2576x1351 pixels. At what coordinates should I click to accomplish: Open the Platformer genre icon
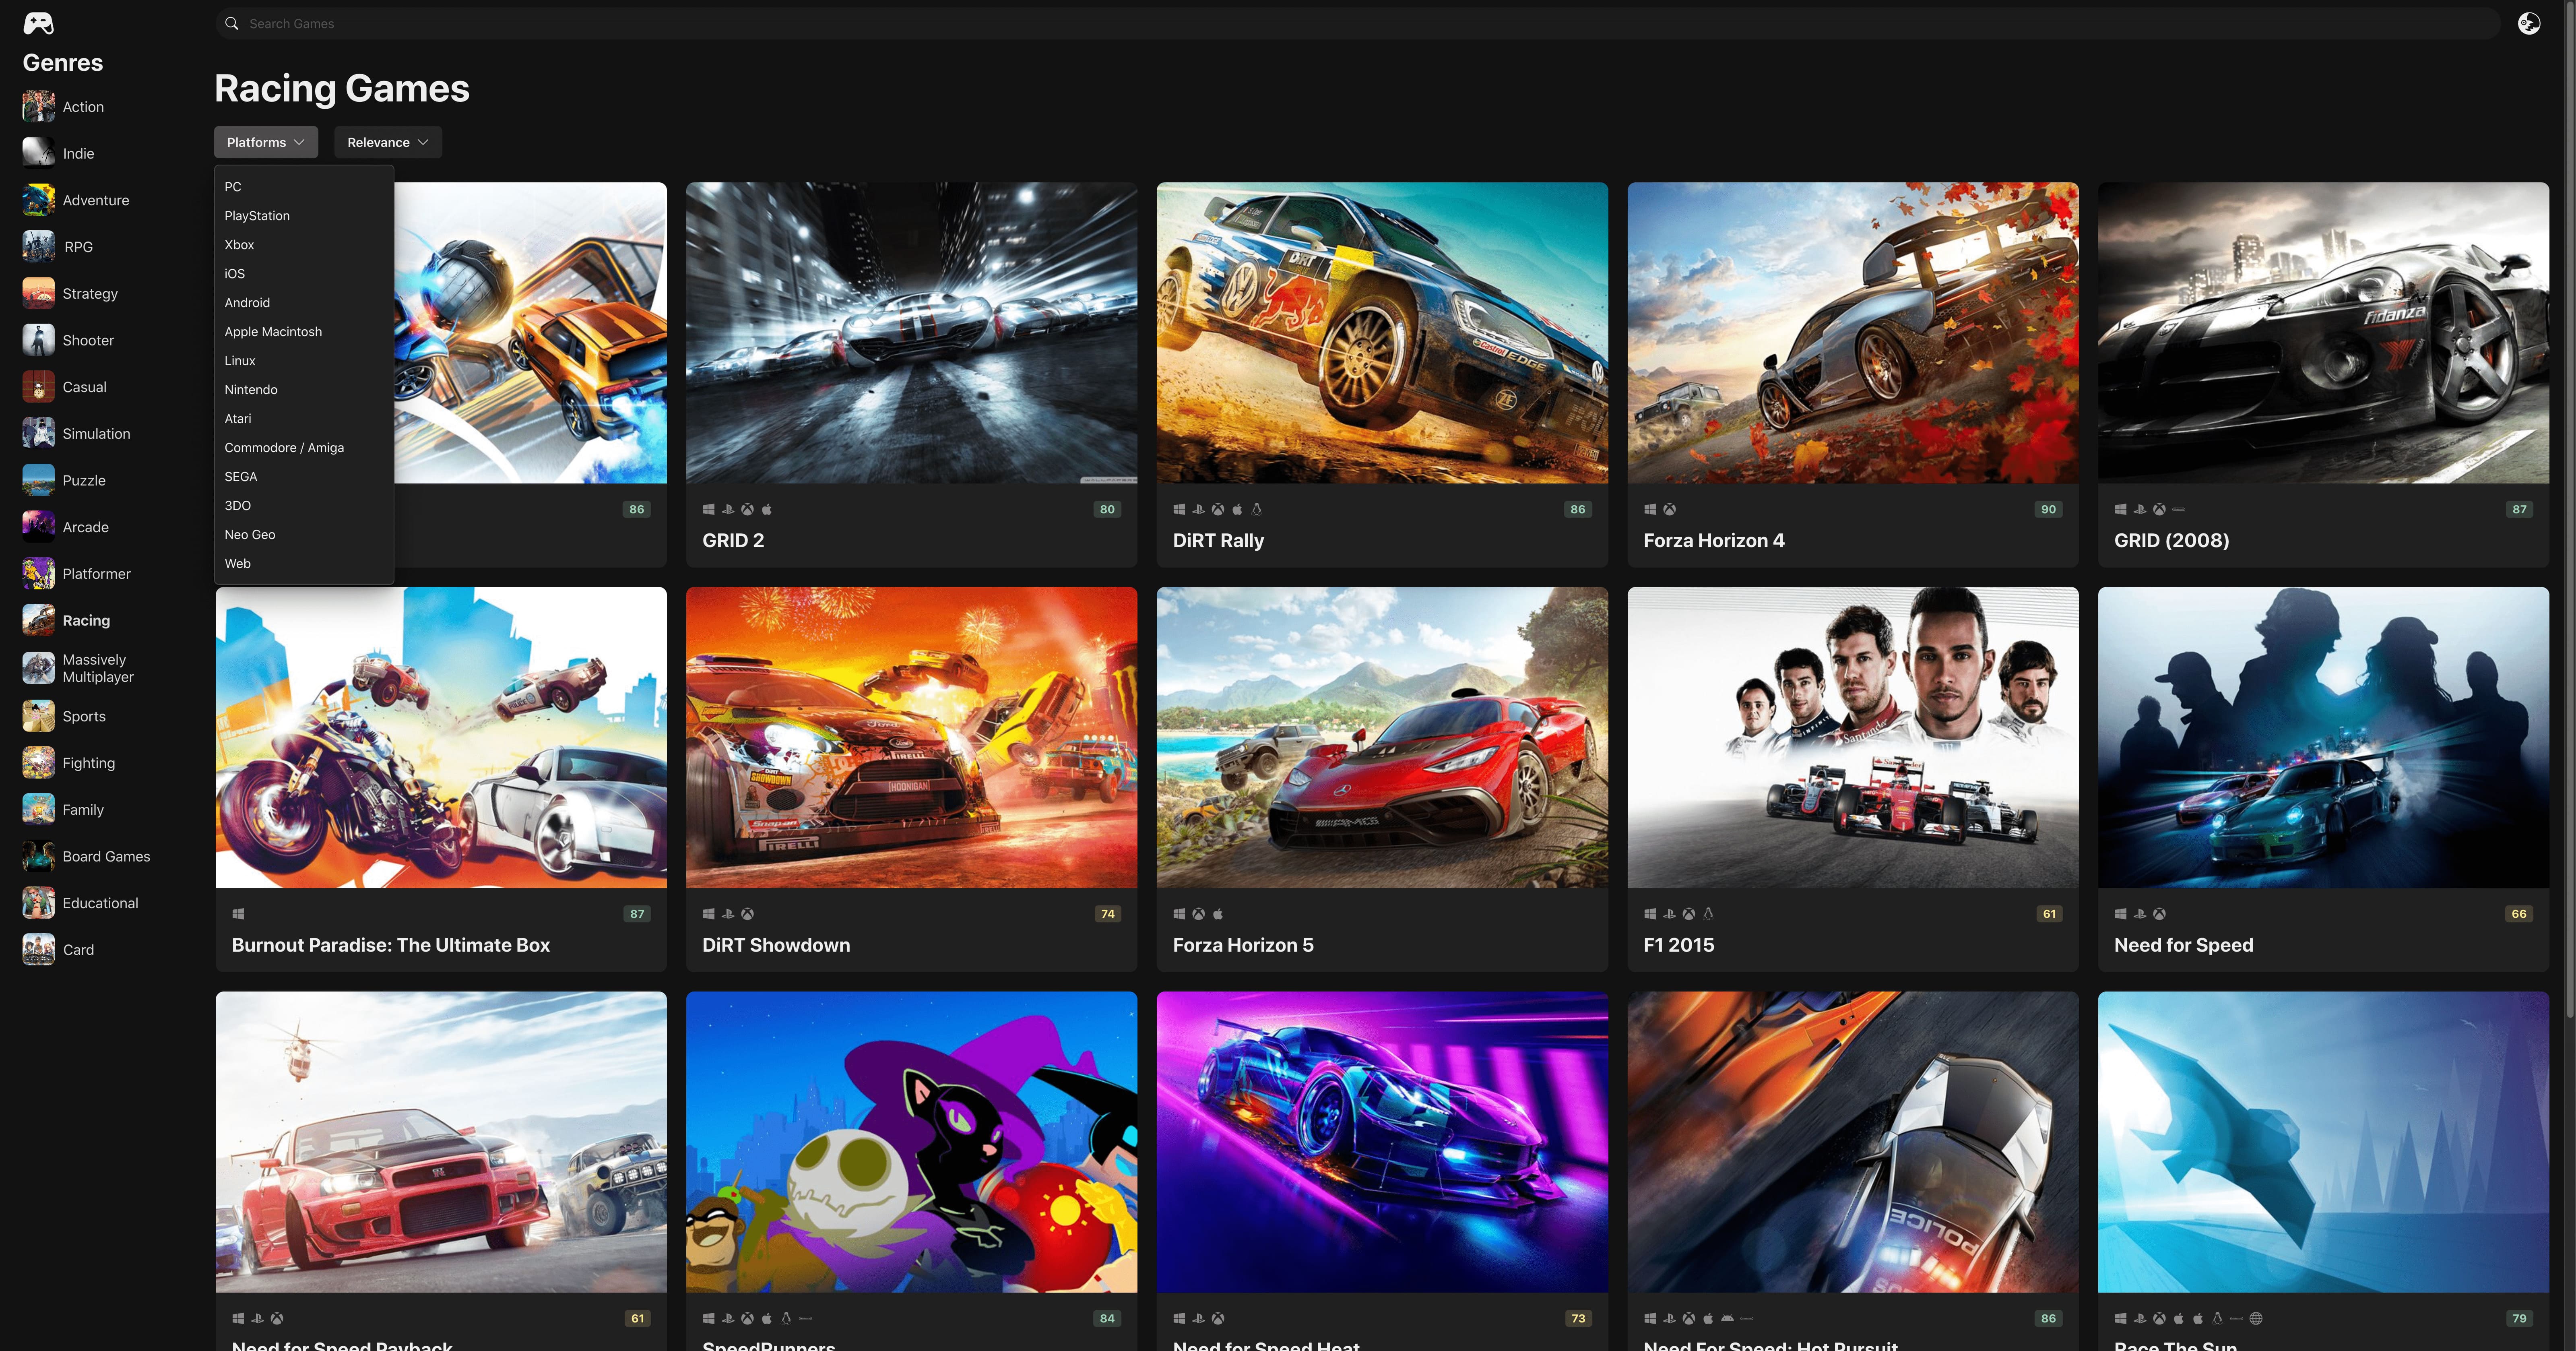[x=39, y=573]
